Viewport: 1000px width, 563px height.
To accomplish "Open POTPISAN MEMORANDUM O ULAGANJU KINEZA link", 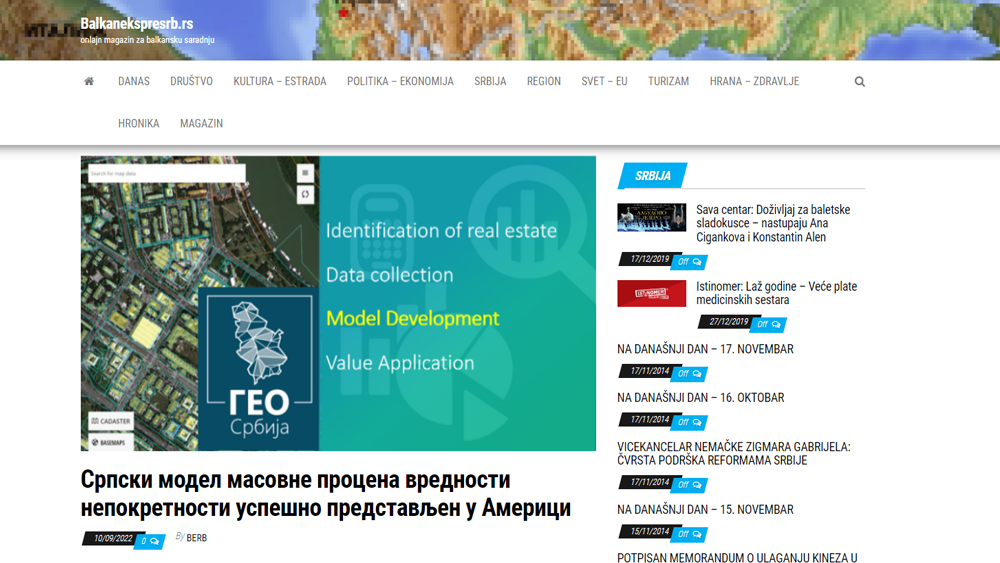I will (737, 558).
